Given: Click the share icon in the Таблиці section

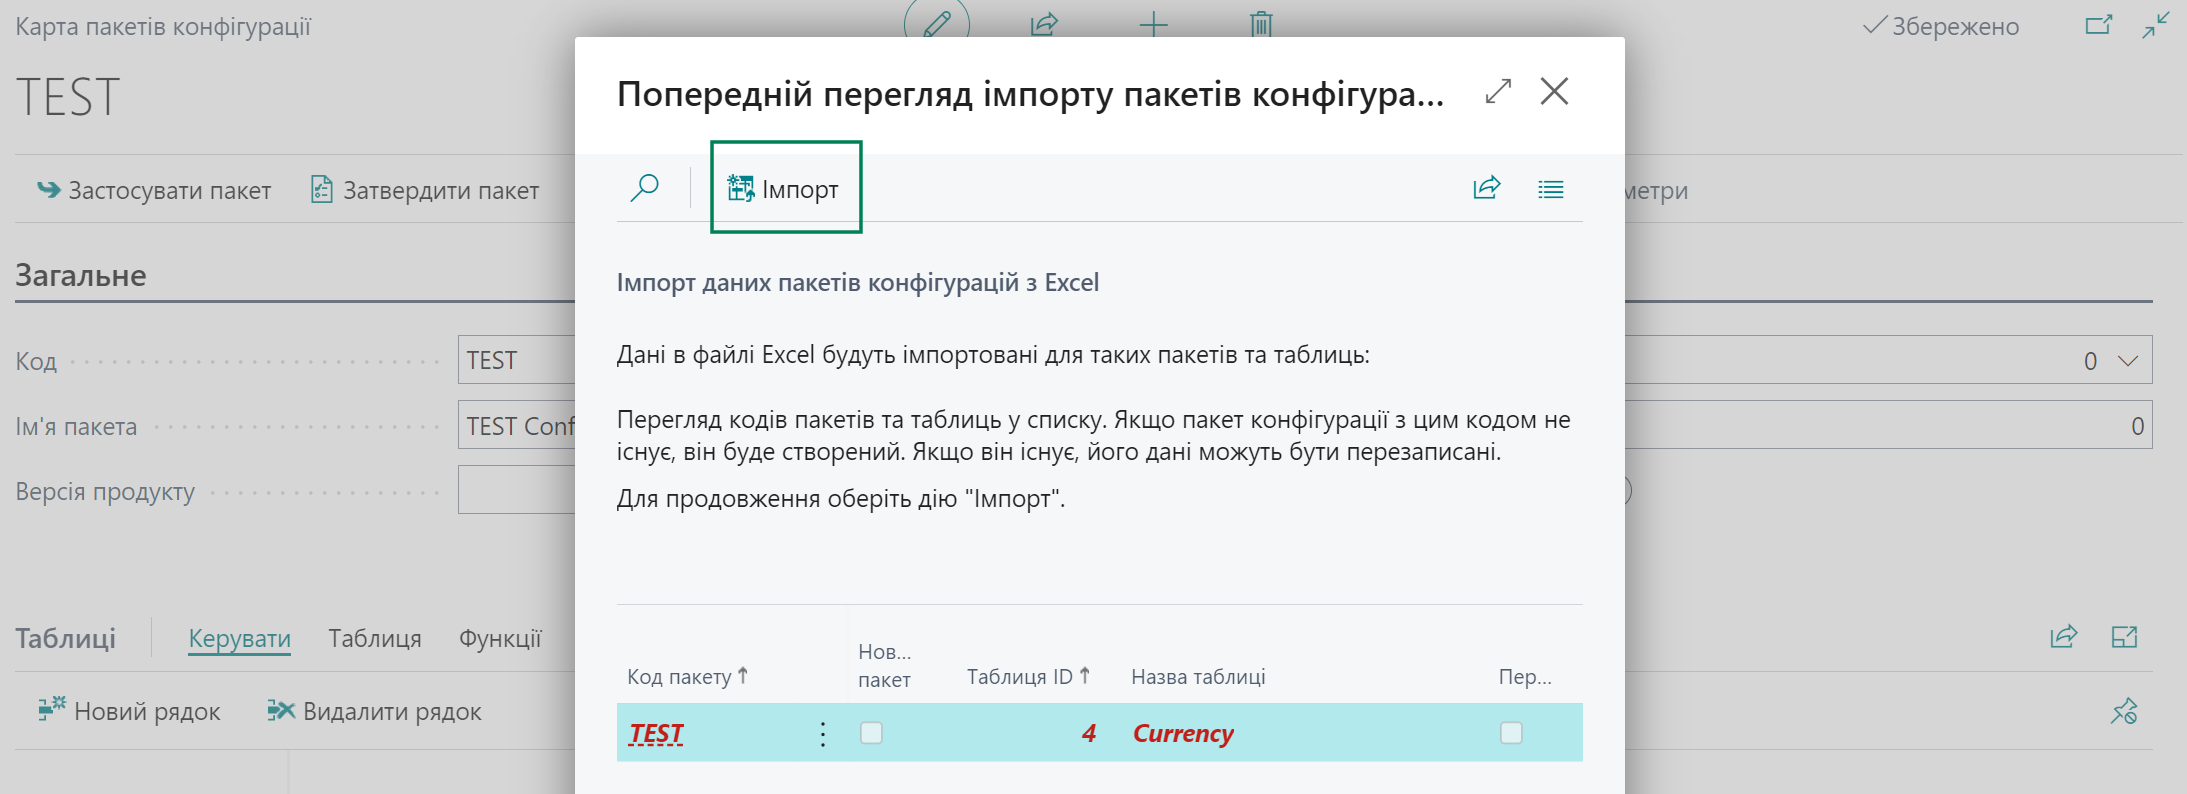Looking at the screenshot, I should click(x=2064, y=636).
